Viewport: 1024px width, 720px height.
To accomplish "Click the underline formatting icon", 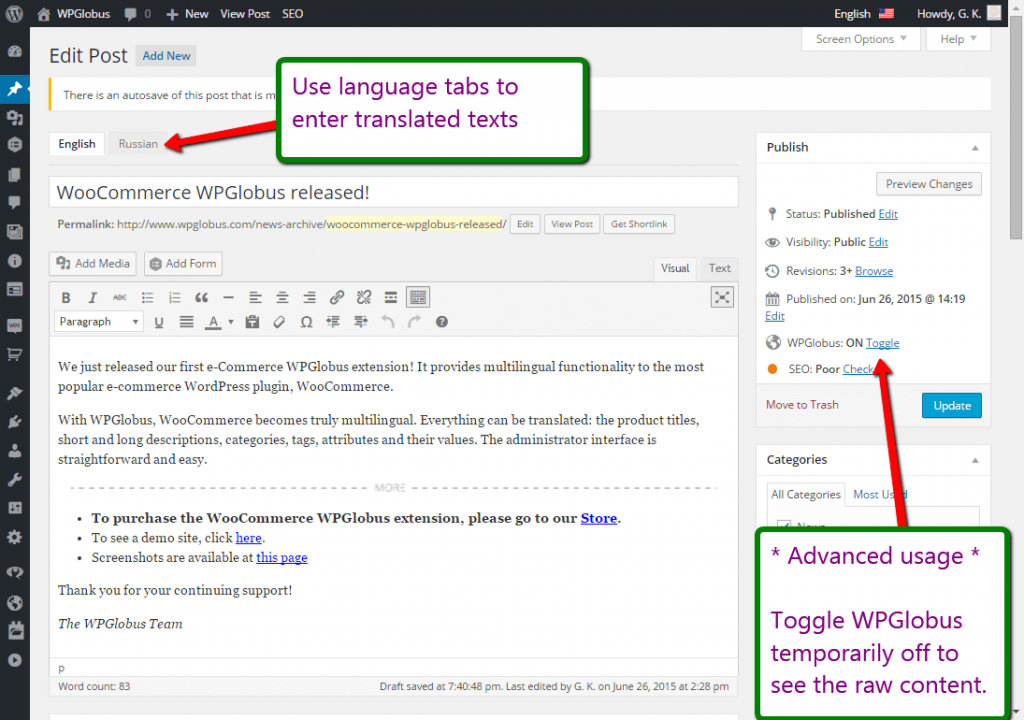I will tap(159, 322).
